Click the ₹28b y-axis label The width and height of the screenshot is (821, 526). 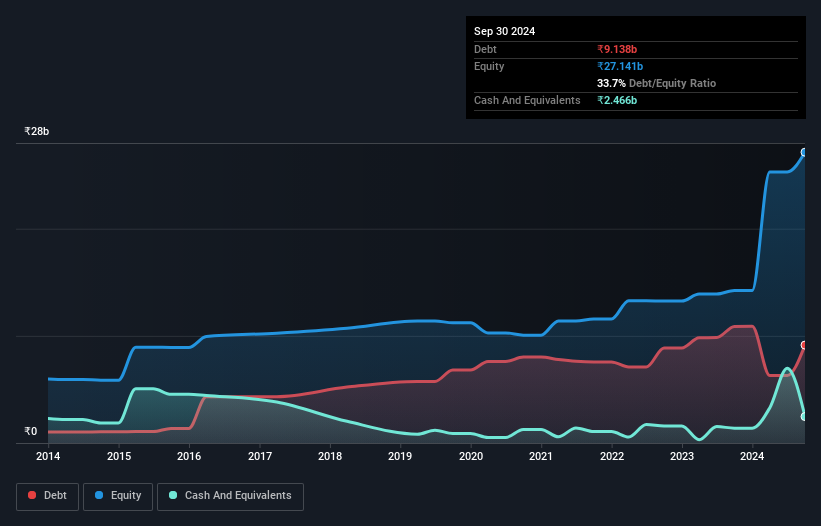[x=37, y=131]
